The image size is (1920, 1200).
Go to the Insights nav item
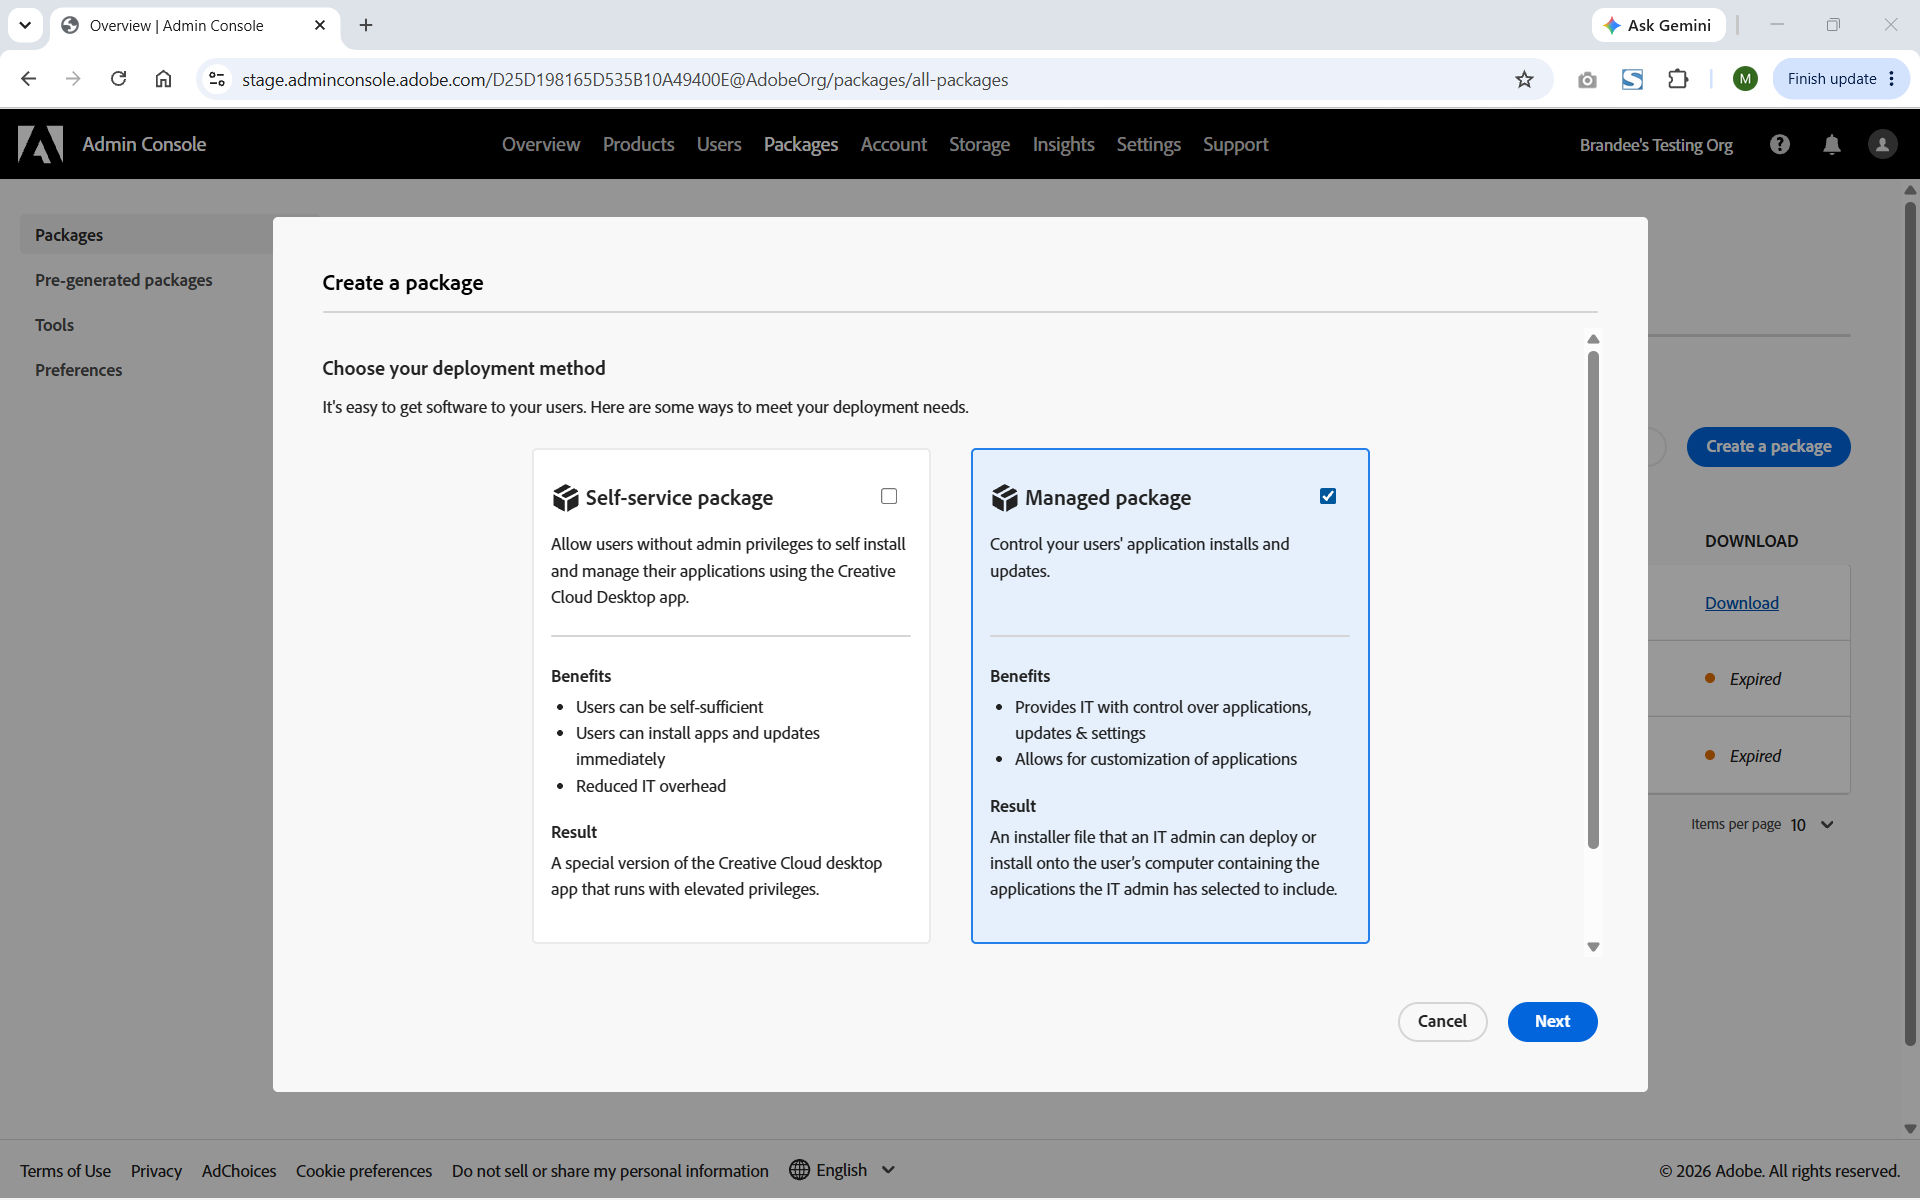(x=1063, y=144)
